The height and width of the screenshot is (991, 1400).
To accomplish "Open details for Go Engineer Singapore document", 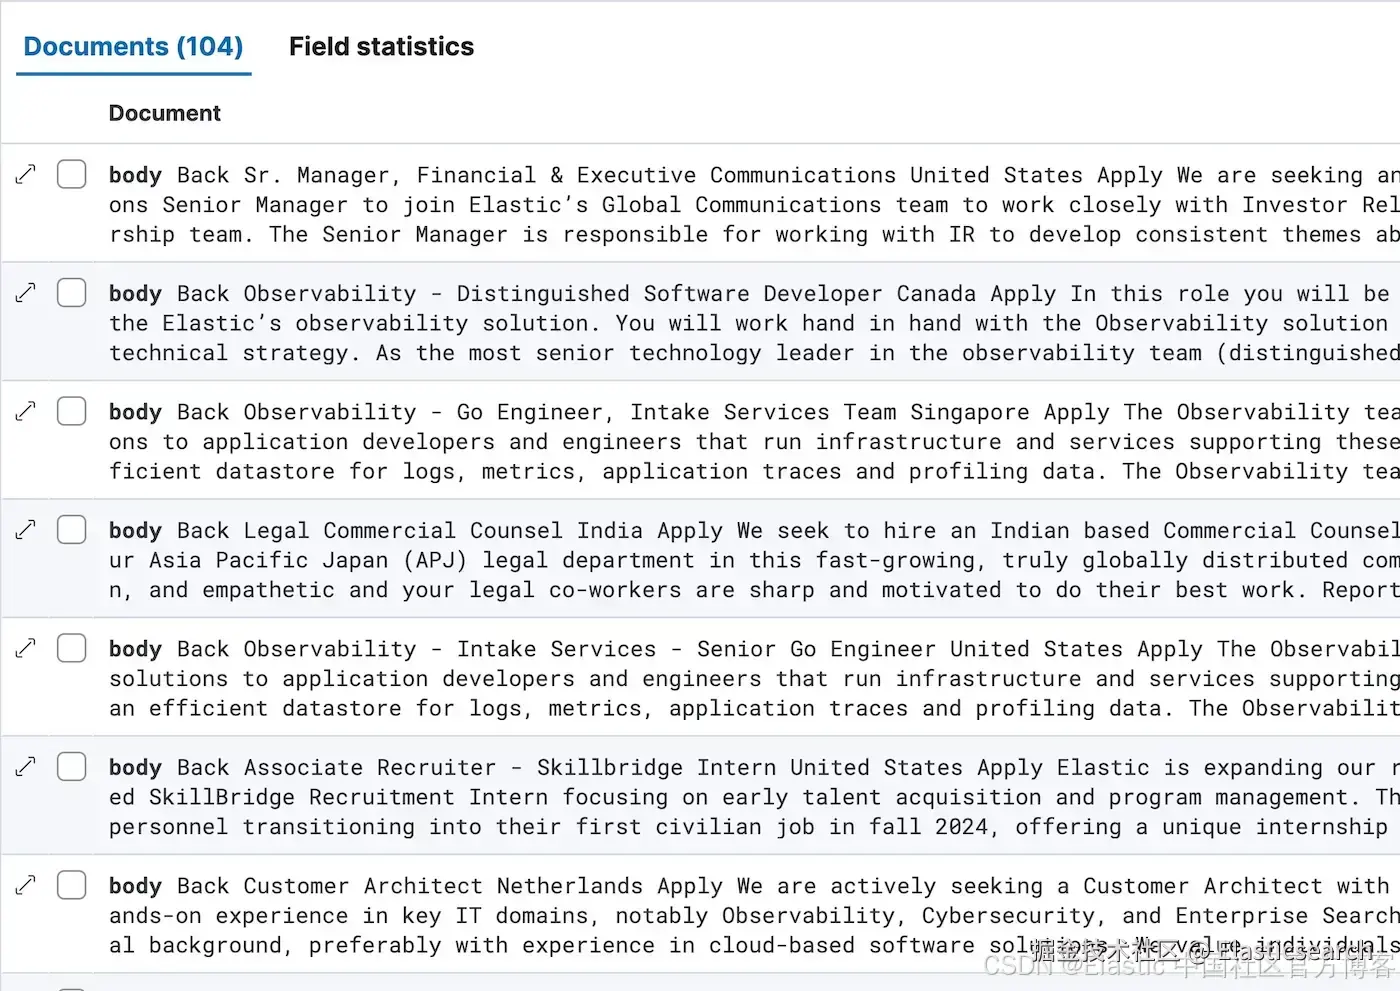I will coord(26,411).
